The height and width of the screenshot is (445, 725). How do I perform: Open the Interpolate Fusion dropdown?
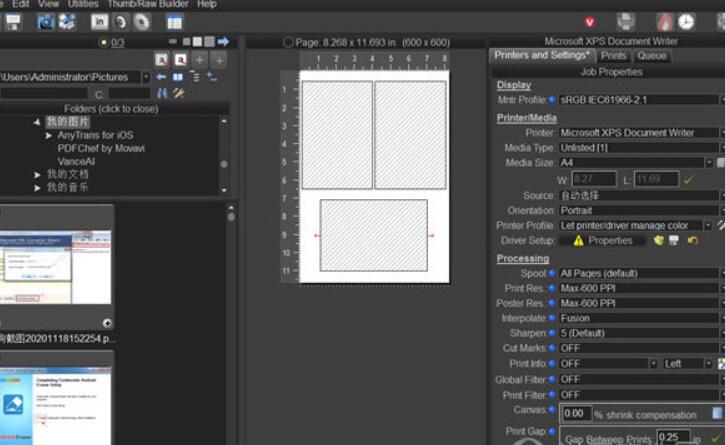pyautogui.click(x=722, y=318)
